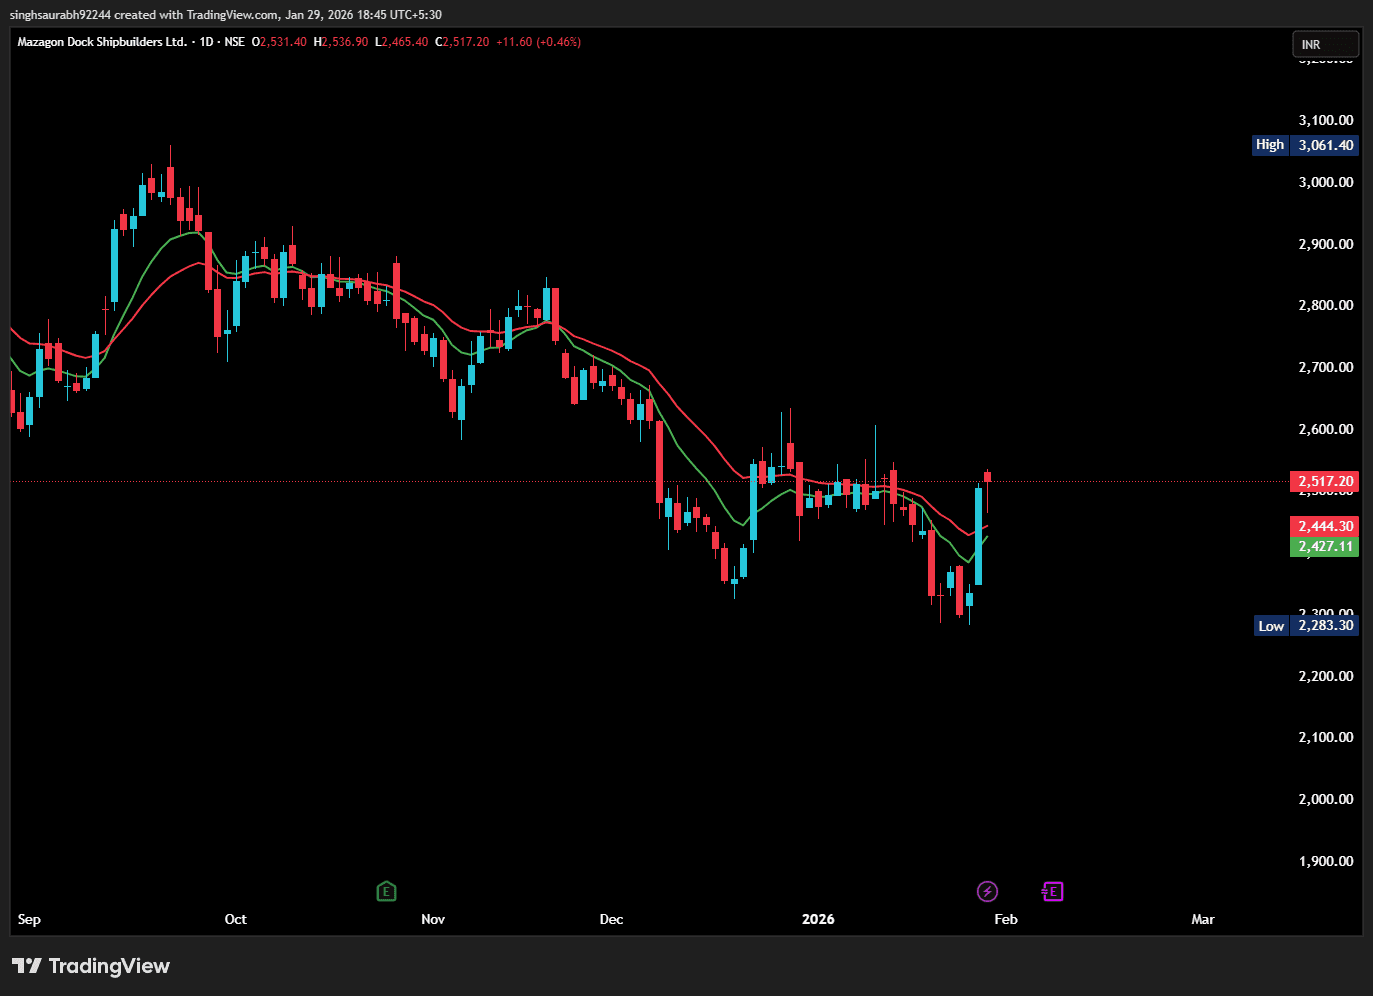Click the High 3,061.40 price label

pos(1305,145)
